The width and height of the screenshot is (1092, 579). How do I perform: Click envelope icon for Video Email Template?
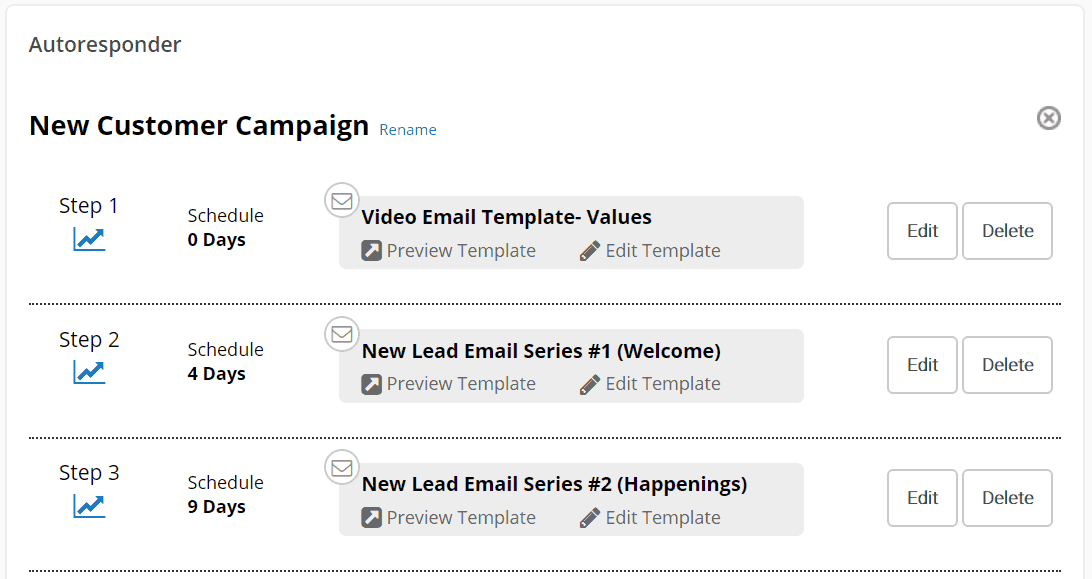pos(342,201)
